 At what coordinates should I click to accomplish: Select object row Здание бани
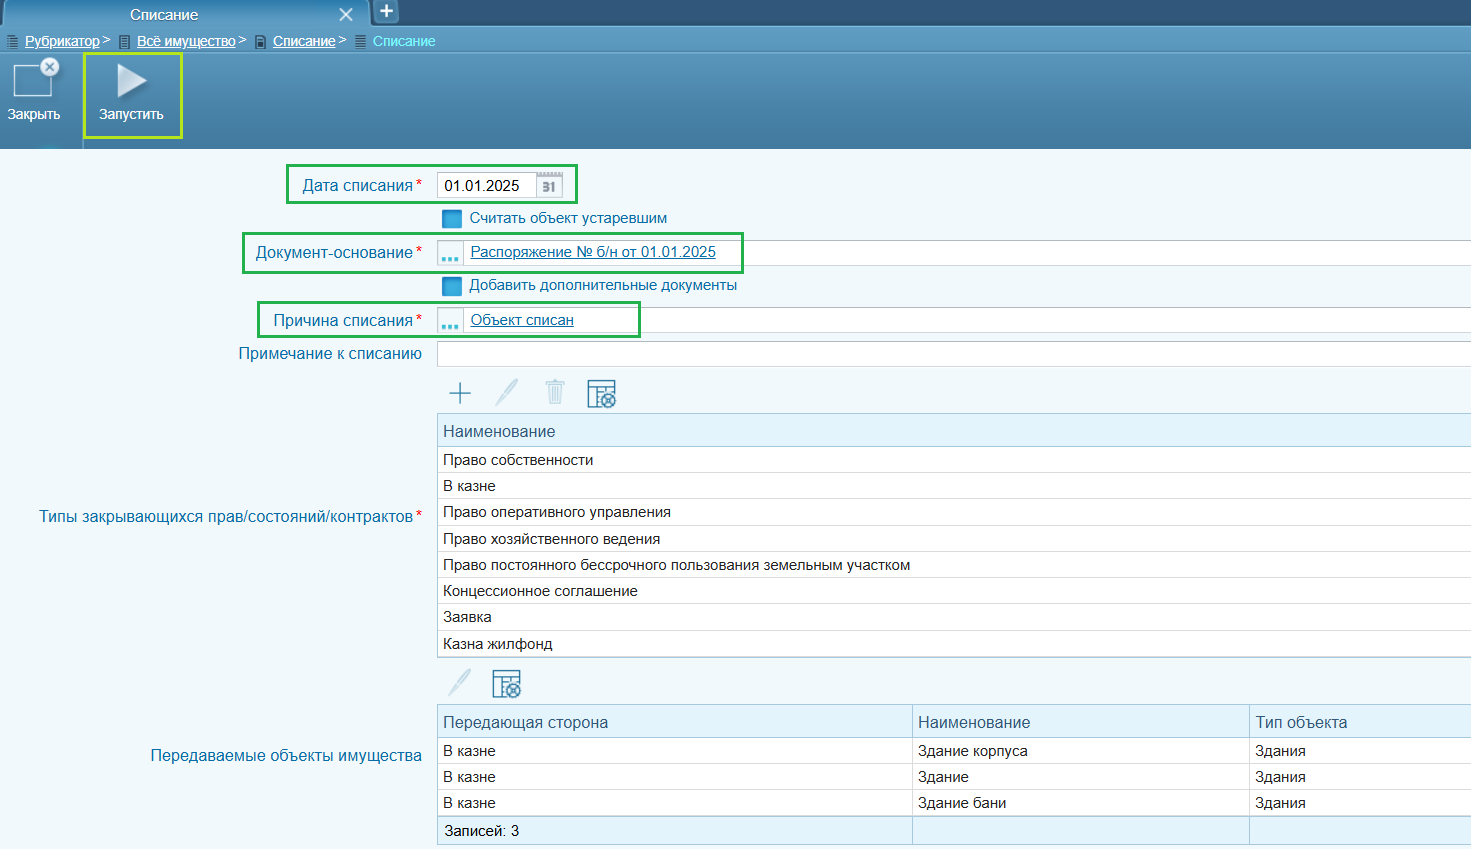[x=954, y=803]
